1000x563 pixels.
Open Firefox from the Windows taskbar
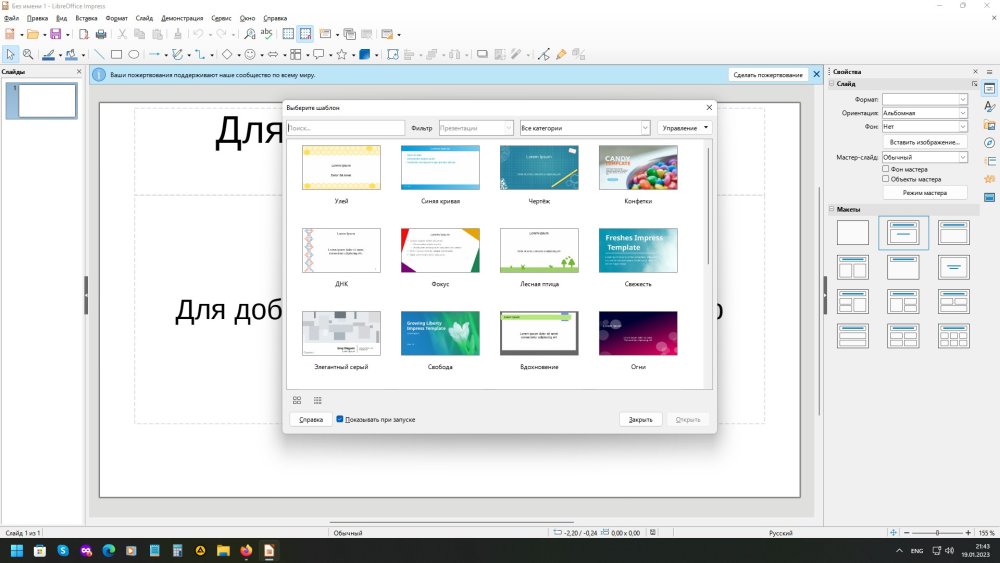point(246,551)
